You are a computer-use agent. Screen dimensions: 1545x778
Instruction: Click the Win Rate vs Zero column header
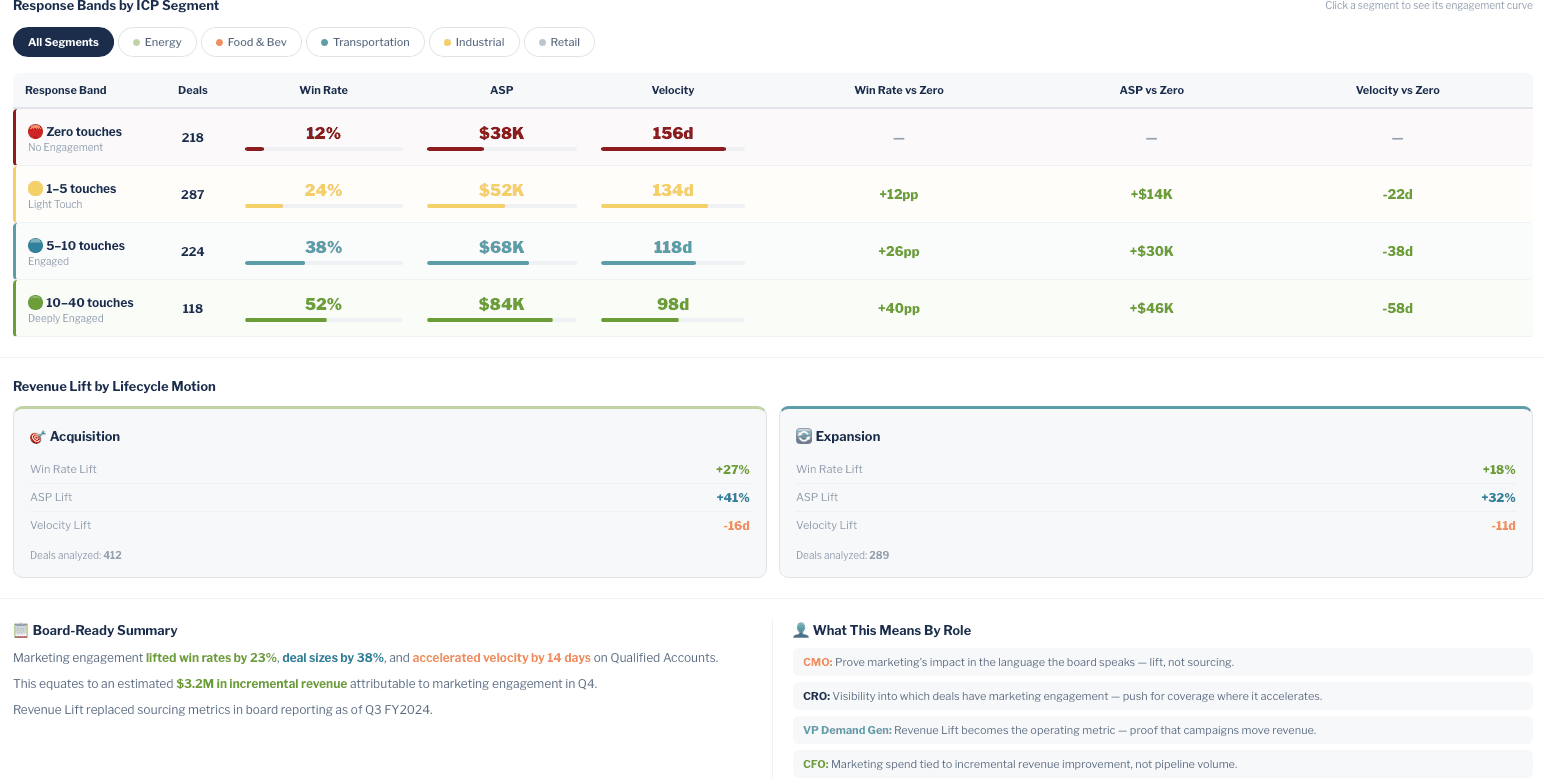898,90
